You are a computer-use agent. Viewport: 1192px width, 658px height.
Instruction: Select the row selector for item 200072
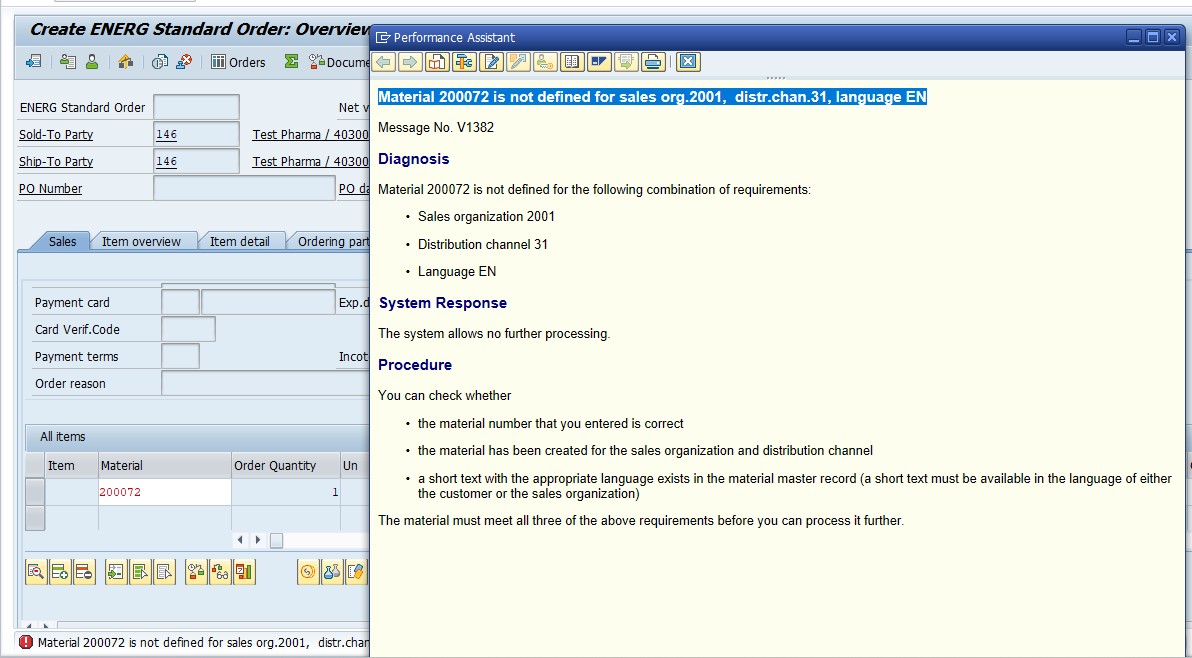[35, 492]
